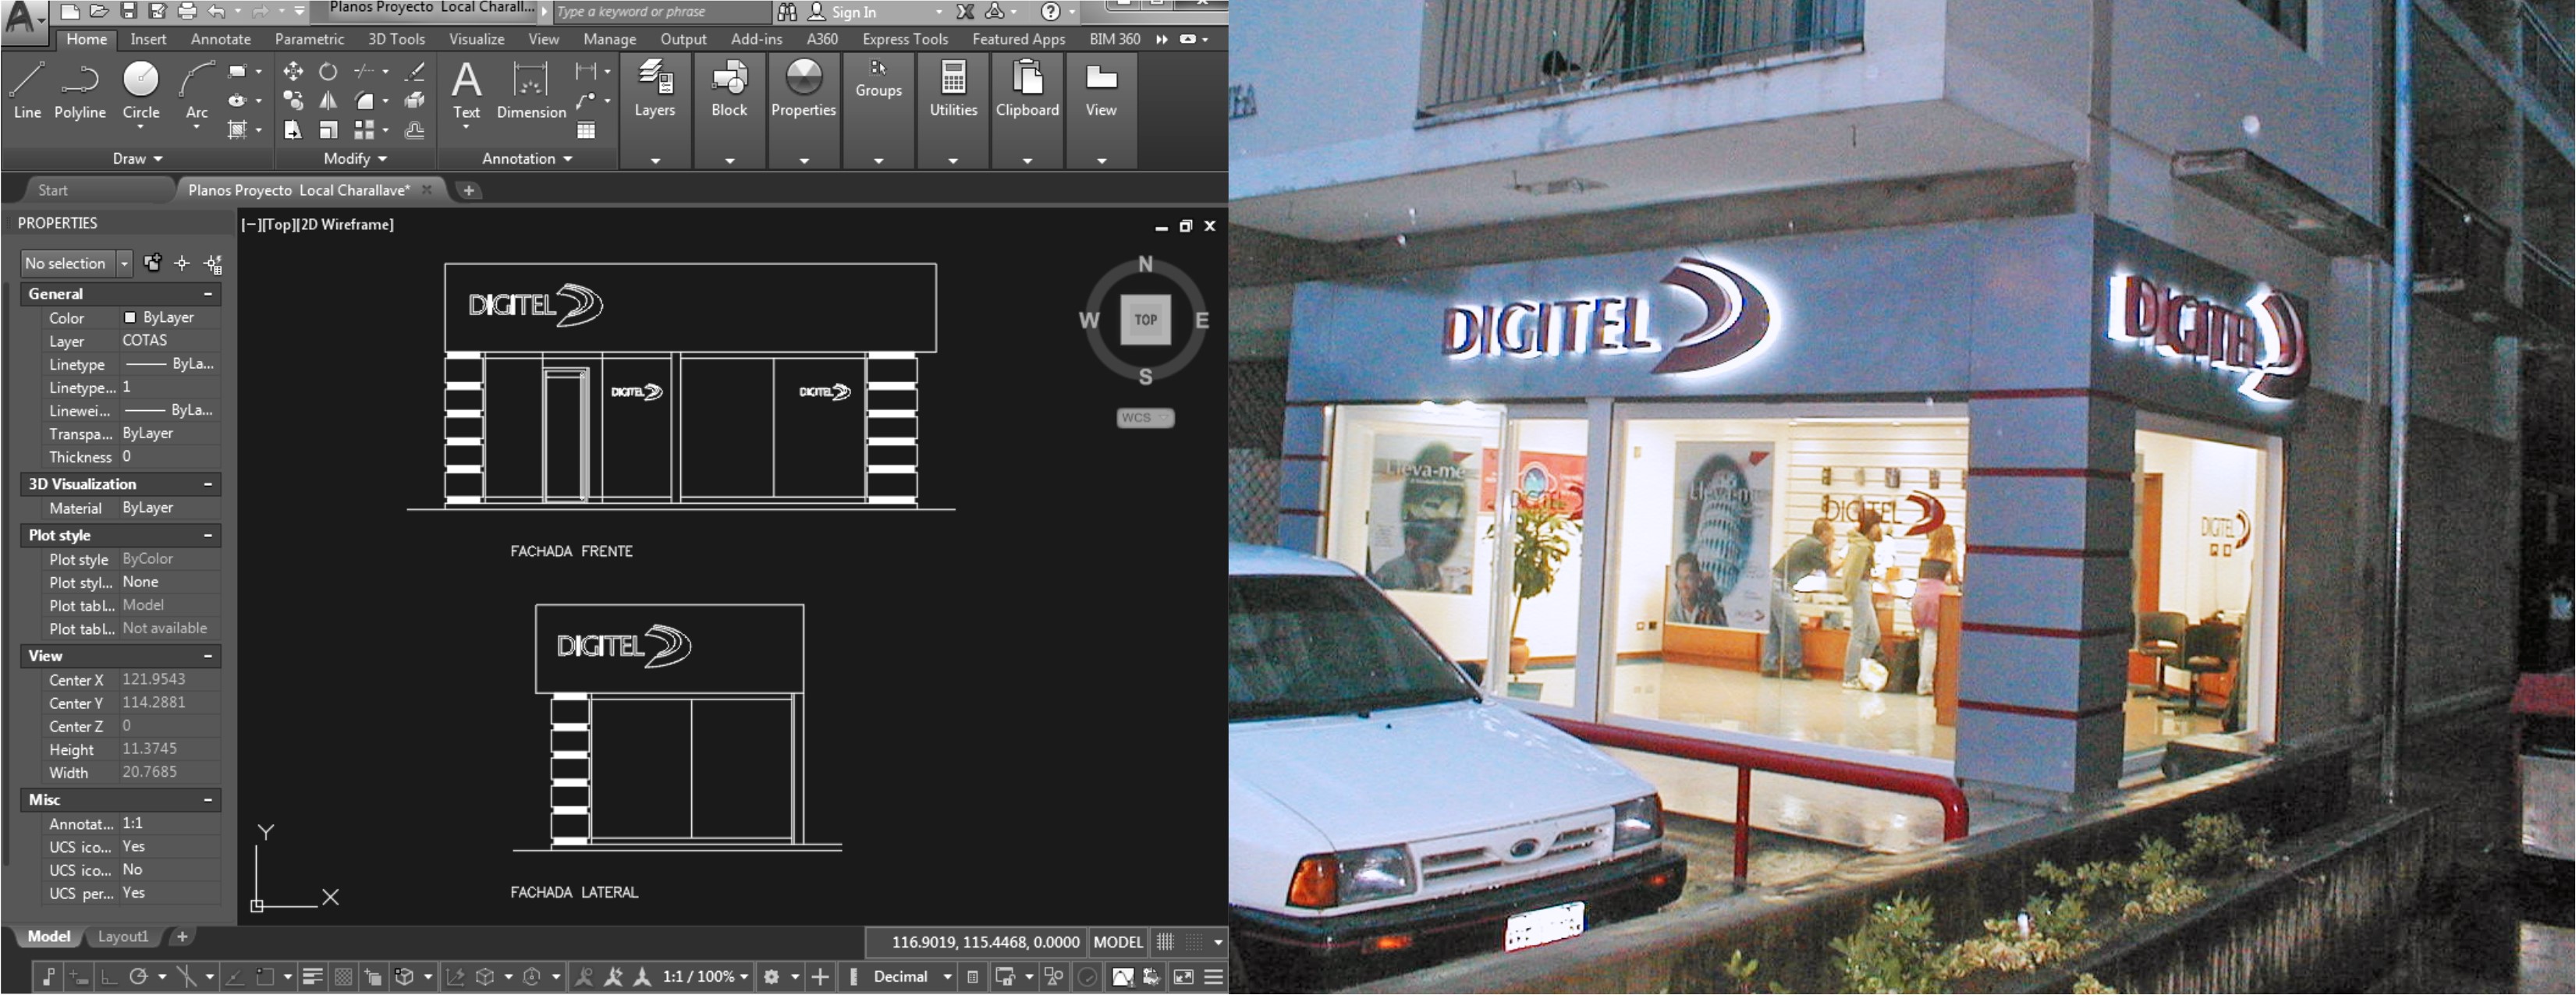The image size is (2576, 995).
Task: Select the Circle tool
Action: (x=140, y=89)
